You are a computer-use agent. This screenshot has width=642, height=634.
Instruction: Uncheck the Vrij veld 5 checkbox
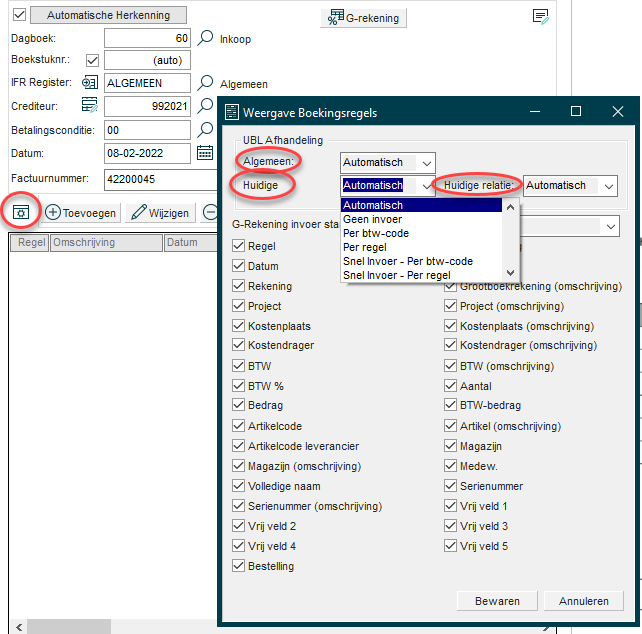[x=450, y=546]
